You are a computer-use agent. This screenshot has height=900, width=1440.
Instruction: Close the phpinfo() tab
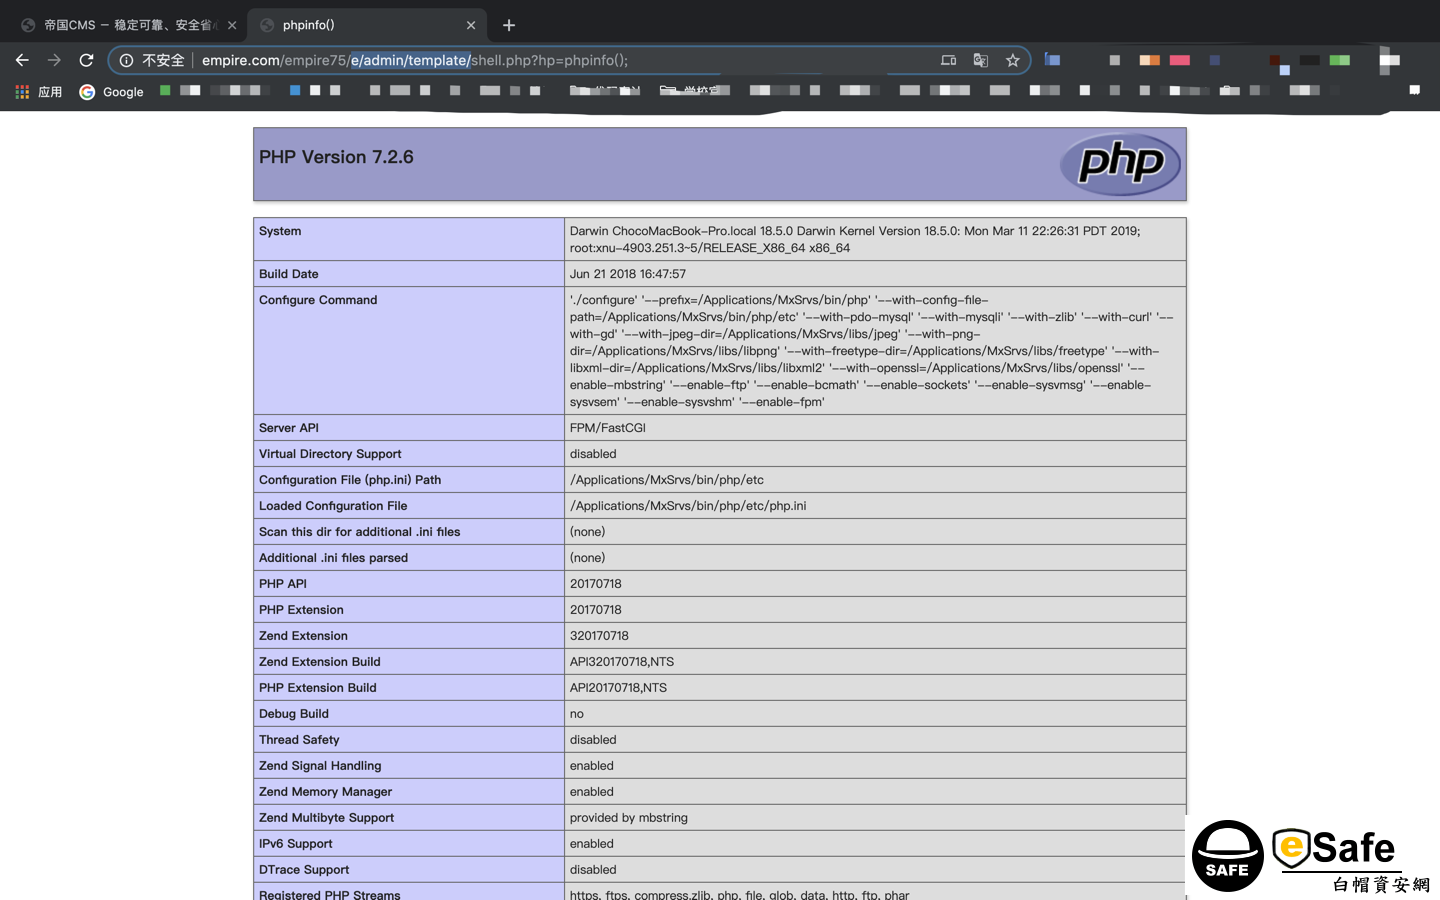pos(471,25)
